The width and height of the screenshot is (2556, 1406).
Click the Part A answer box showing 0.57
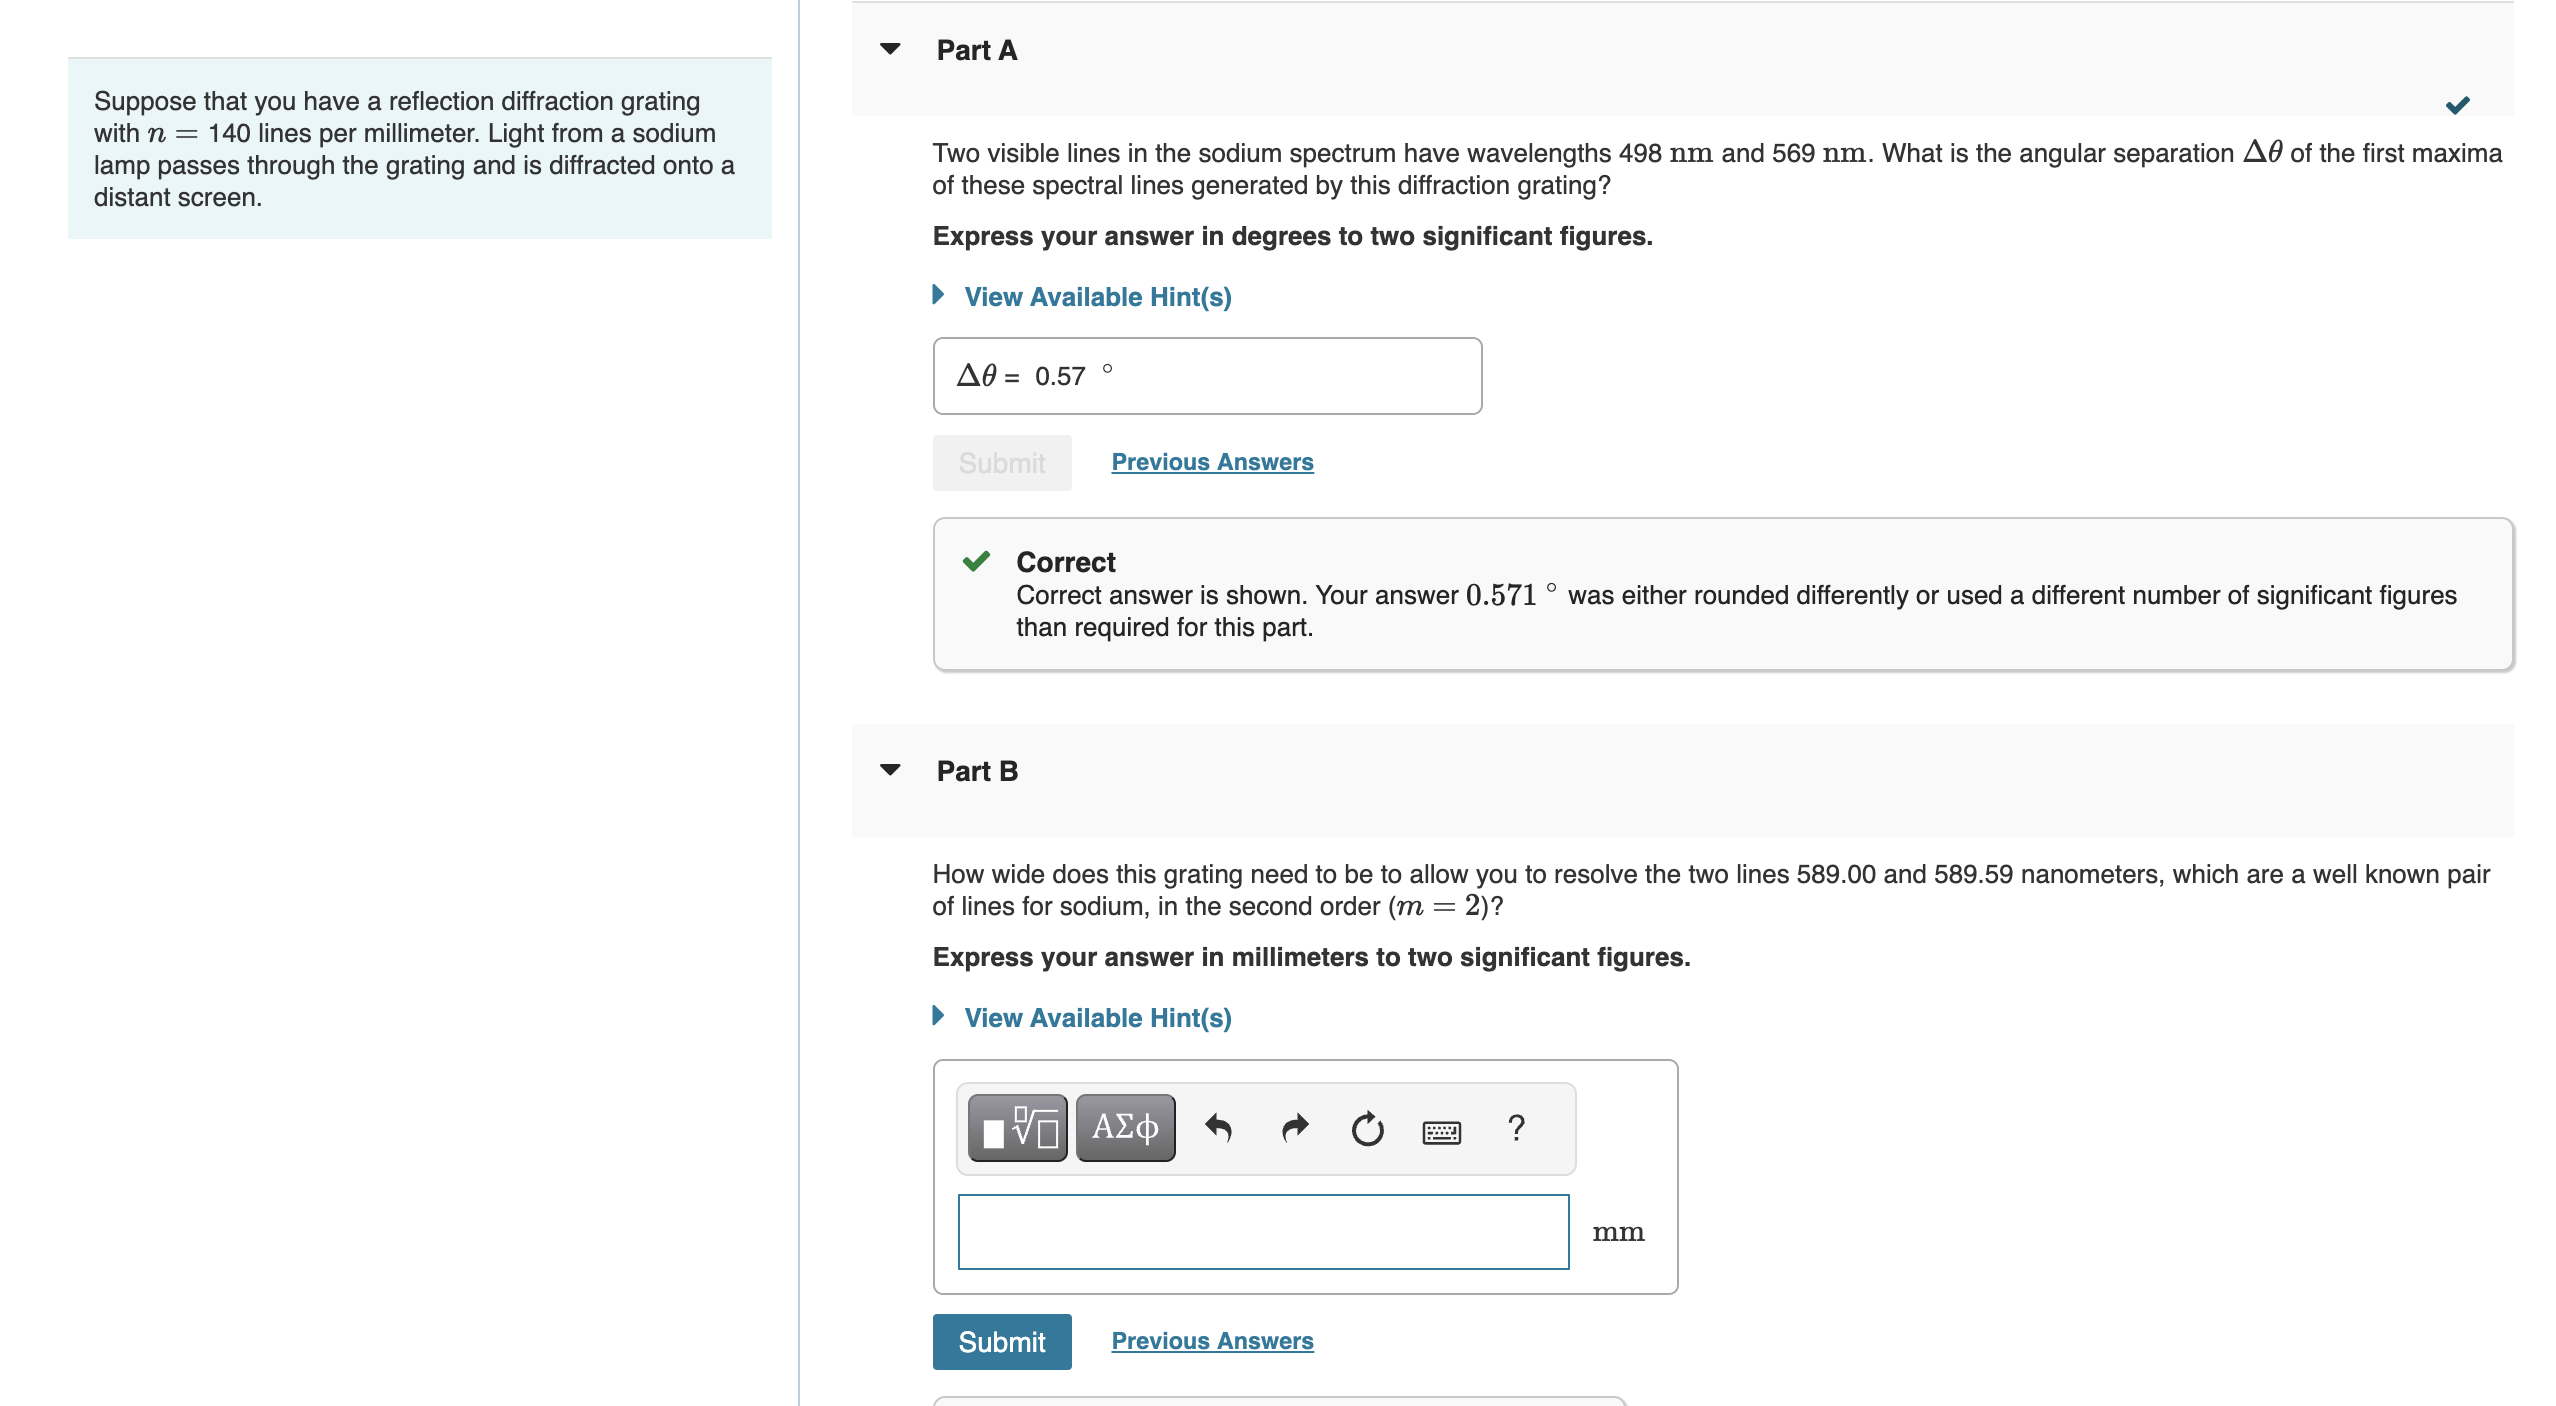(1207, 376)
